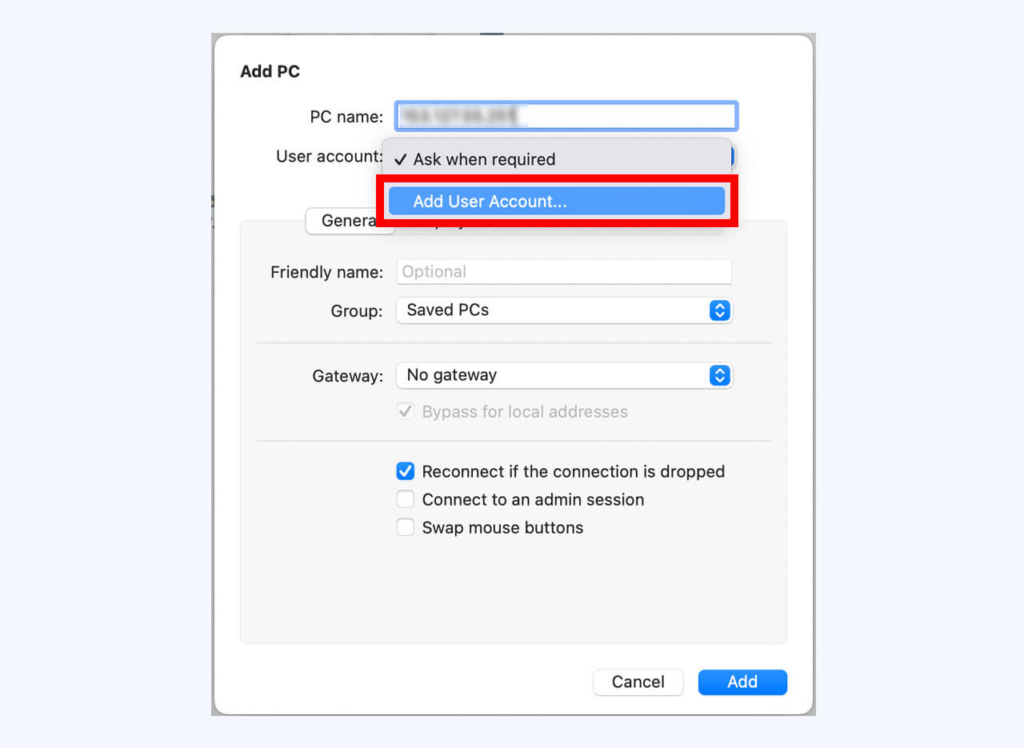Switch to the General tab
This screenshot has width=1024, height=748.
click(349, 221)
